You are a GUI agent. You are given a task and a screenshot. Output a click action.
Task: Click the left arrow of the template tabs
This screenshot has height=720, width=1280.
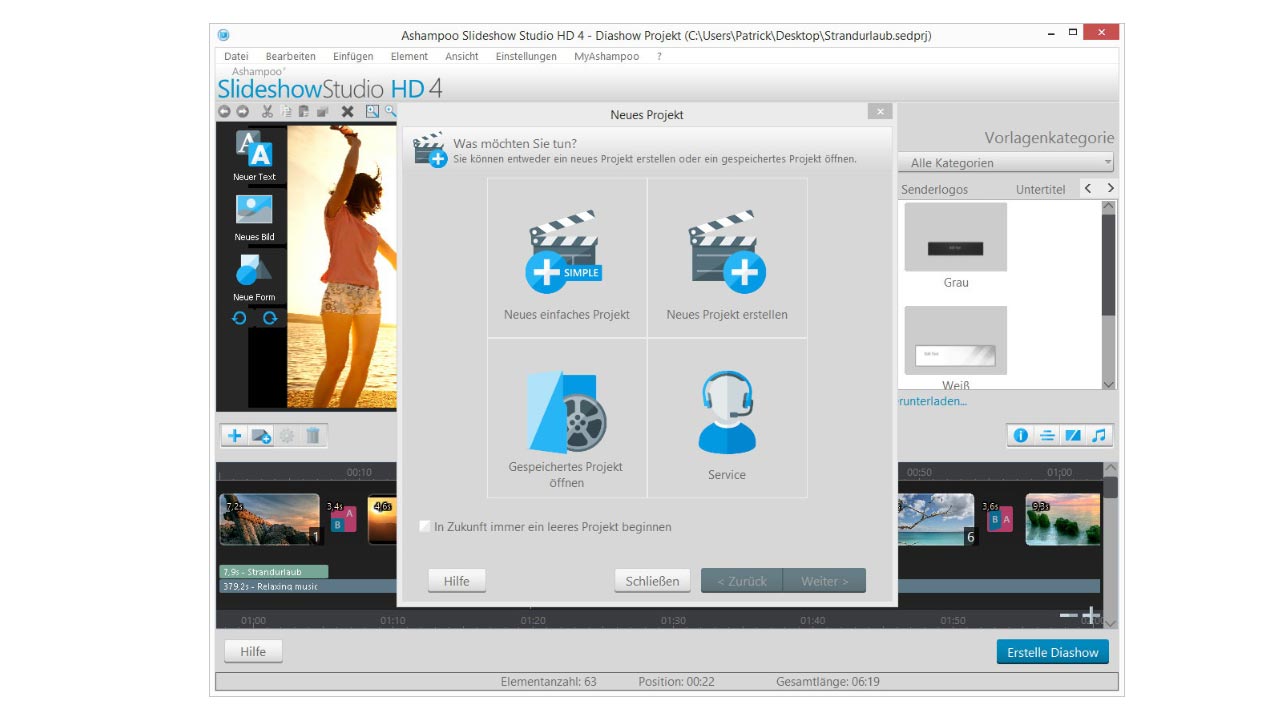coord(1089,188)
